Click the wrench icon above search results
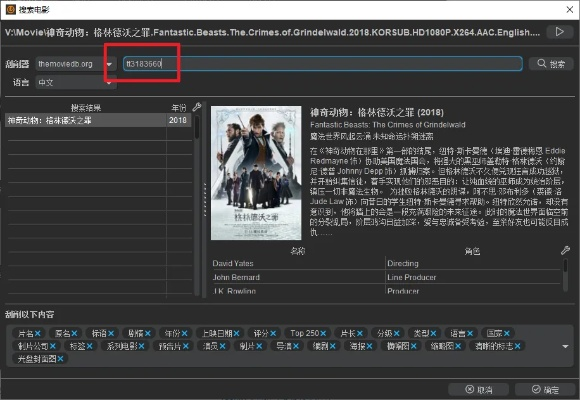This screenshot has width=580, height=400. pyautogui.click(x=197, y=107)
